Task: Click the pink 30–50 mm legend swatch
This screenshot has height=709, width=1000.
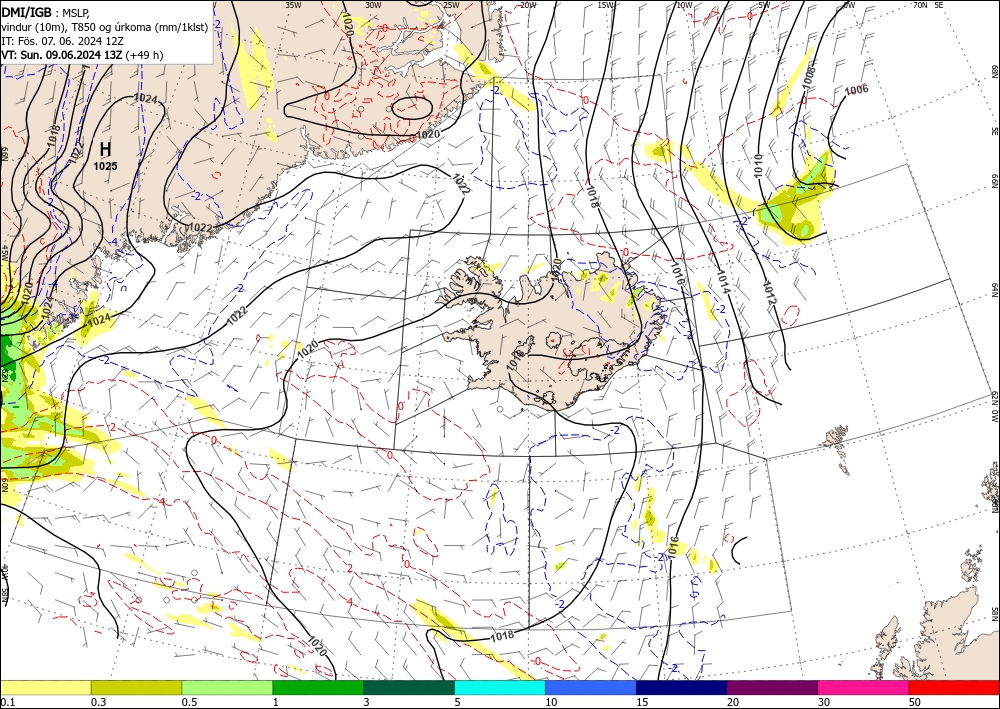Action: (863, 687)
